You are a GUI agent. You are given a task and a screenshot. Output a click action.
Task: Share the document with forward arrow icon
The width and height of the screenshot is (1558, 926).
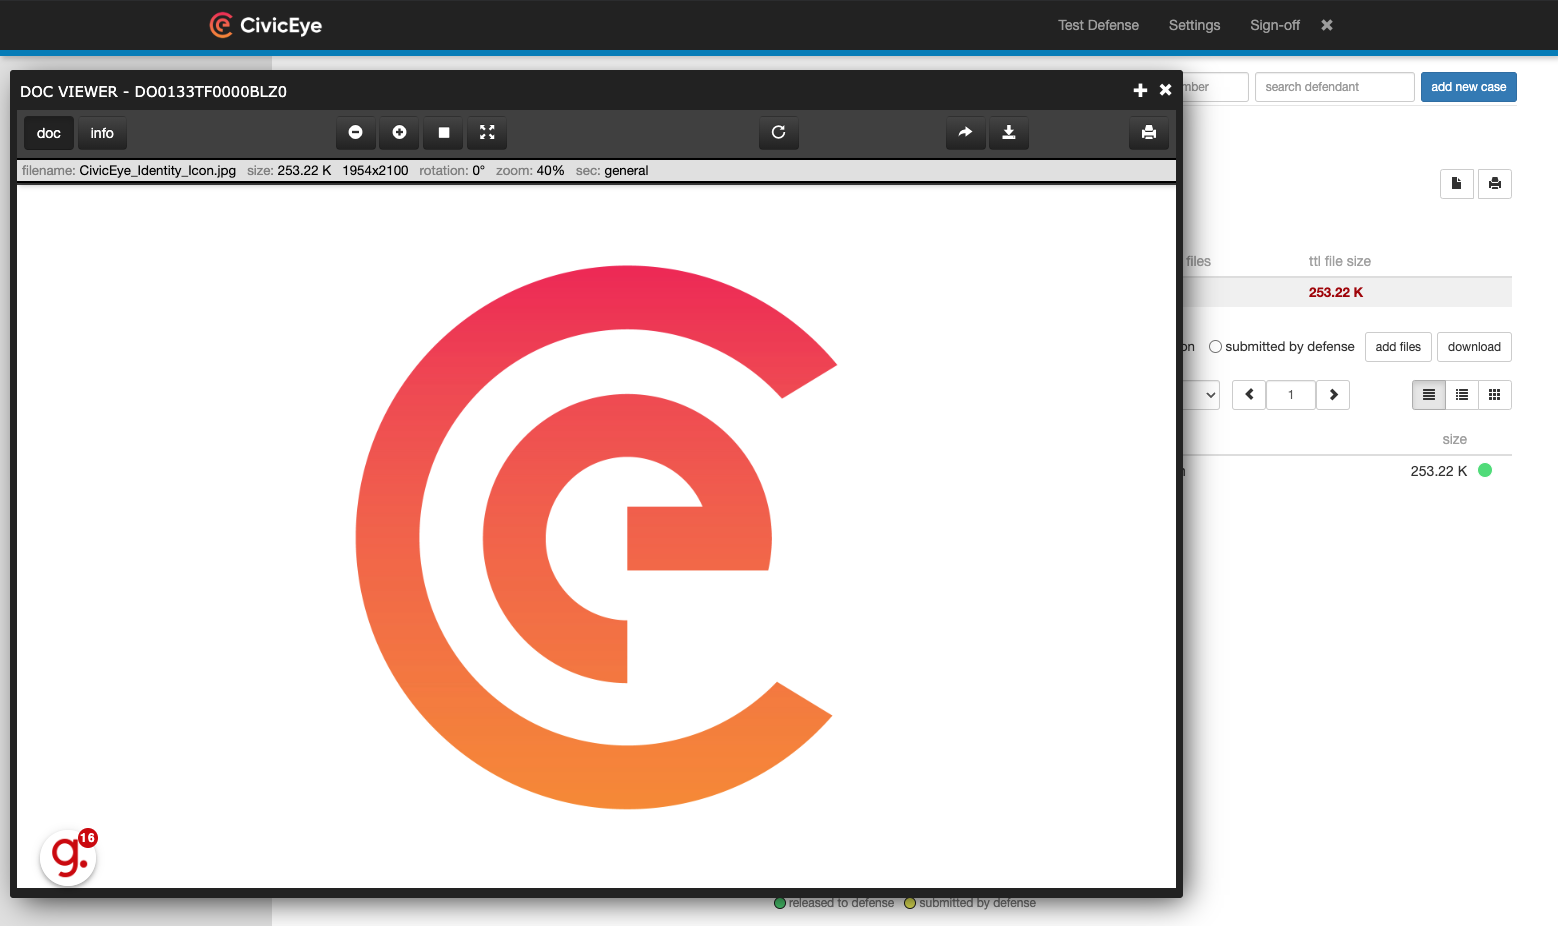pyautogui.click(x=965, y=133)
